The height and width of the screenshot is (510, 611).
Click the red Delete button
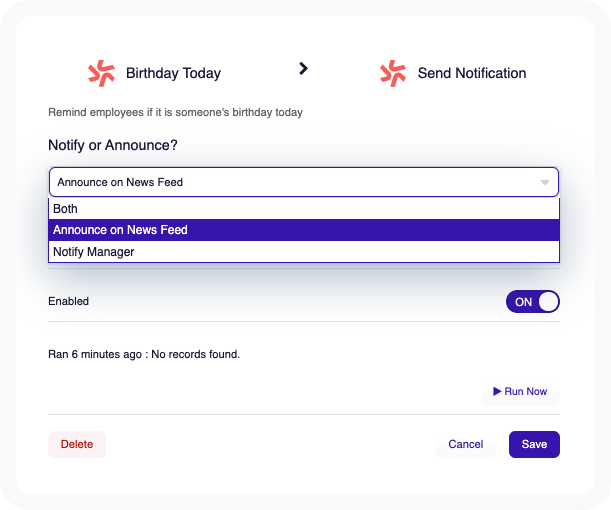[77, 444]
